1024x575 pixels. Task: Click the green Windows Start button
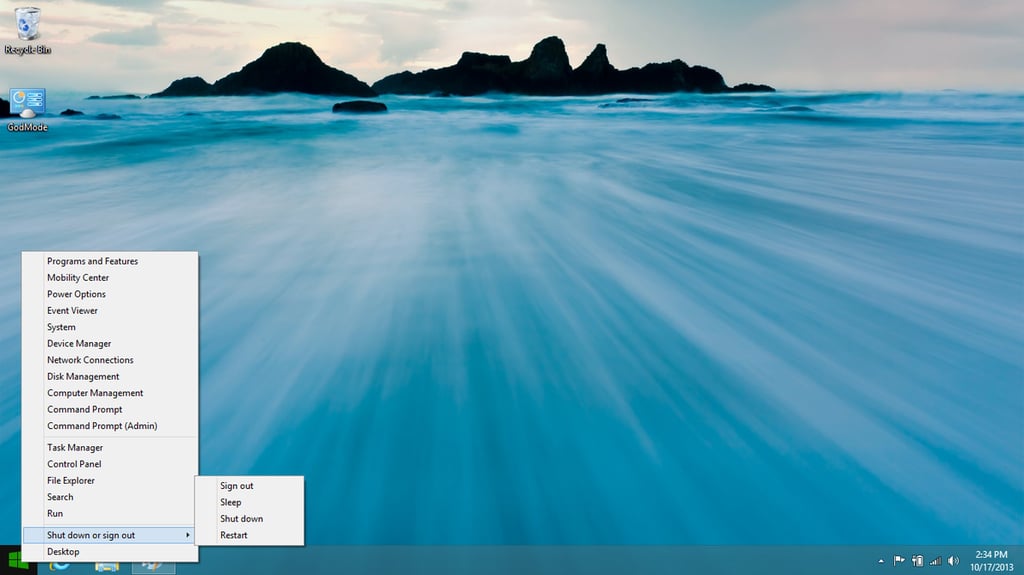click(18, 561)
